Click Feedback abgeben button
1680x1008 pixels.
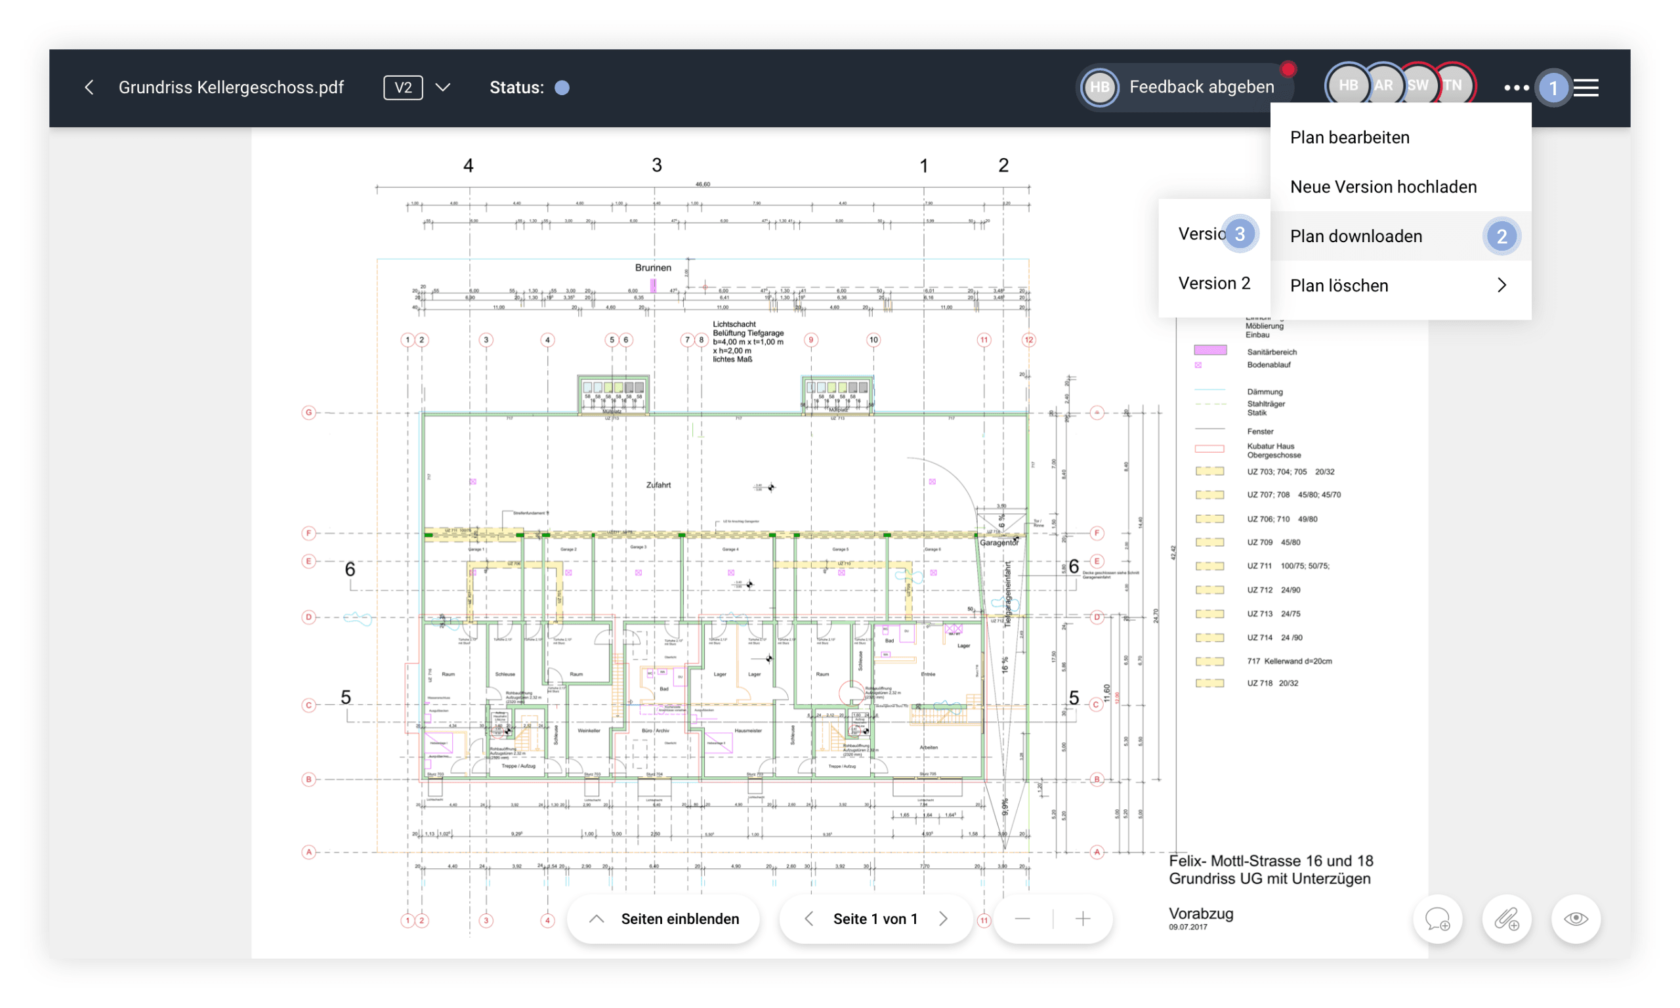point(1185,87)
